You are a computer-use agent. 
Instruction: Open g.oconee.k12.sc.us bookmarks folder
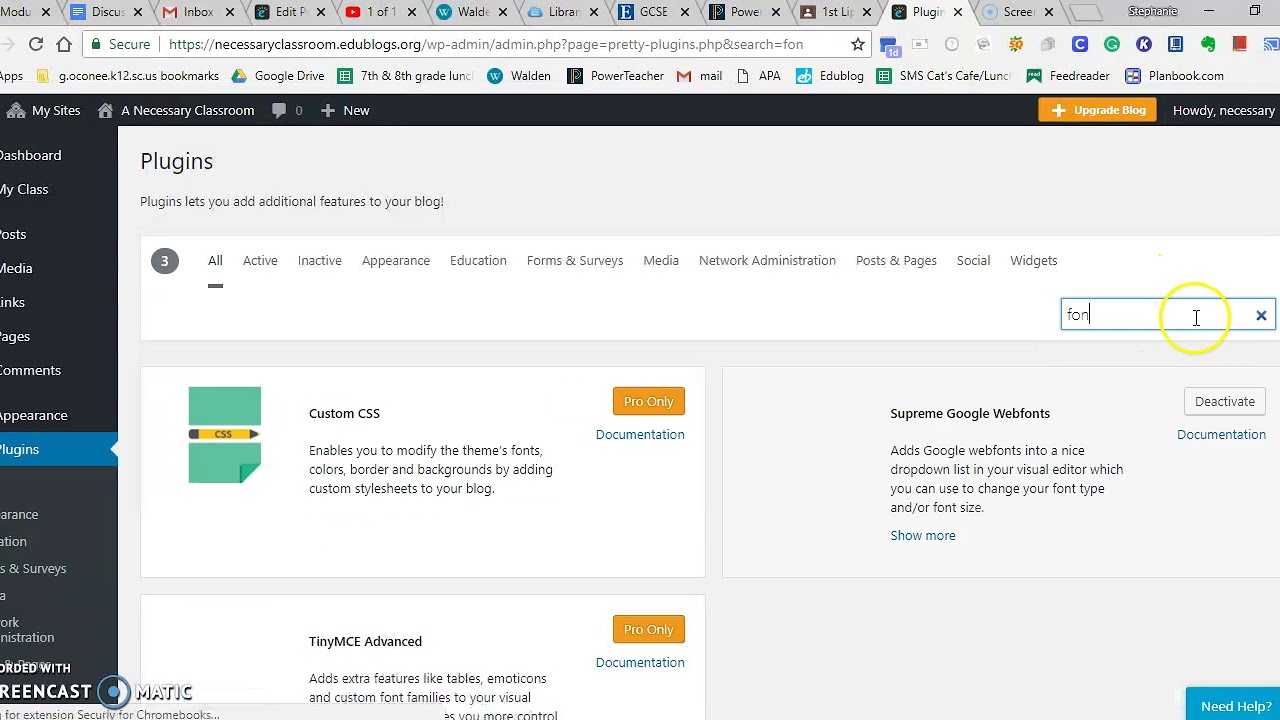click(x=127, y=76)
